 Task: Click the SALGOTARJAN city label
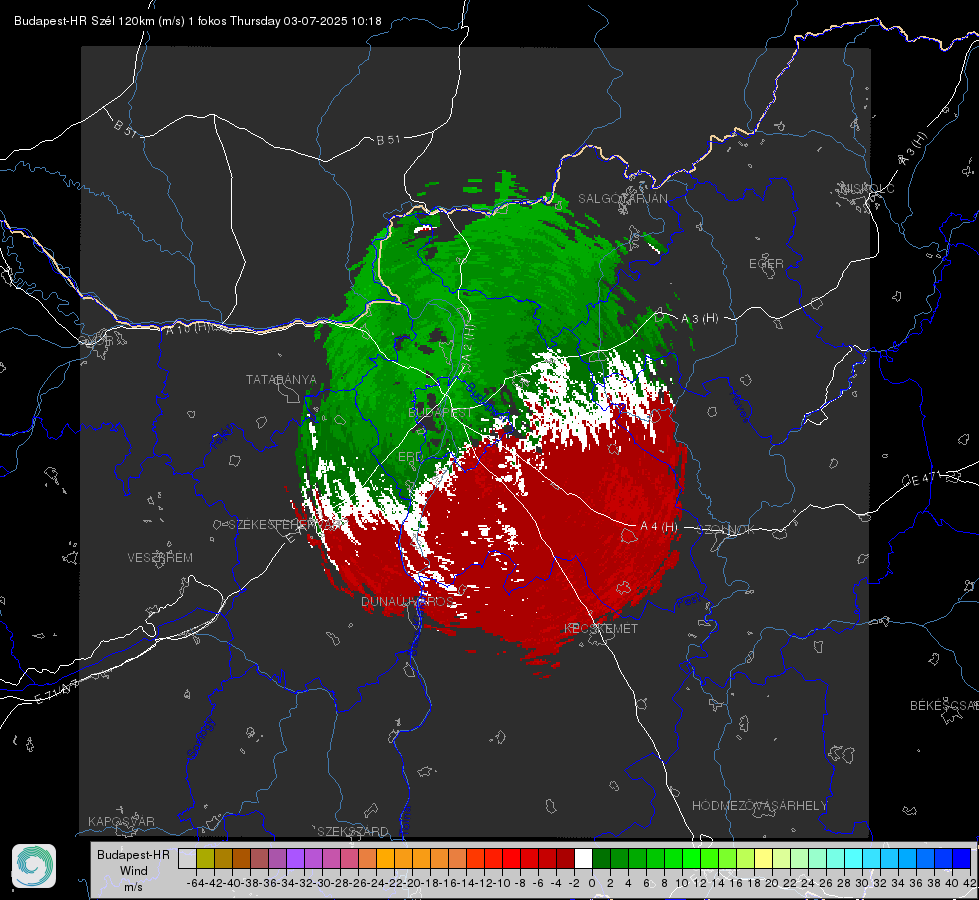(x=622, y=199)
